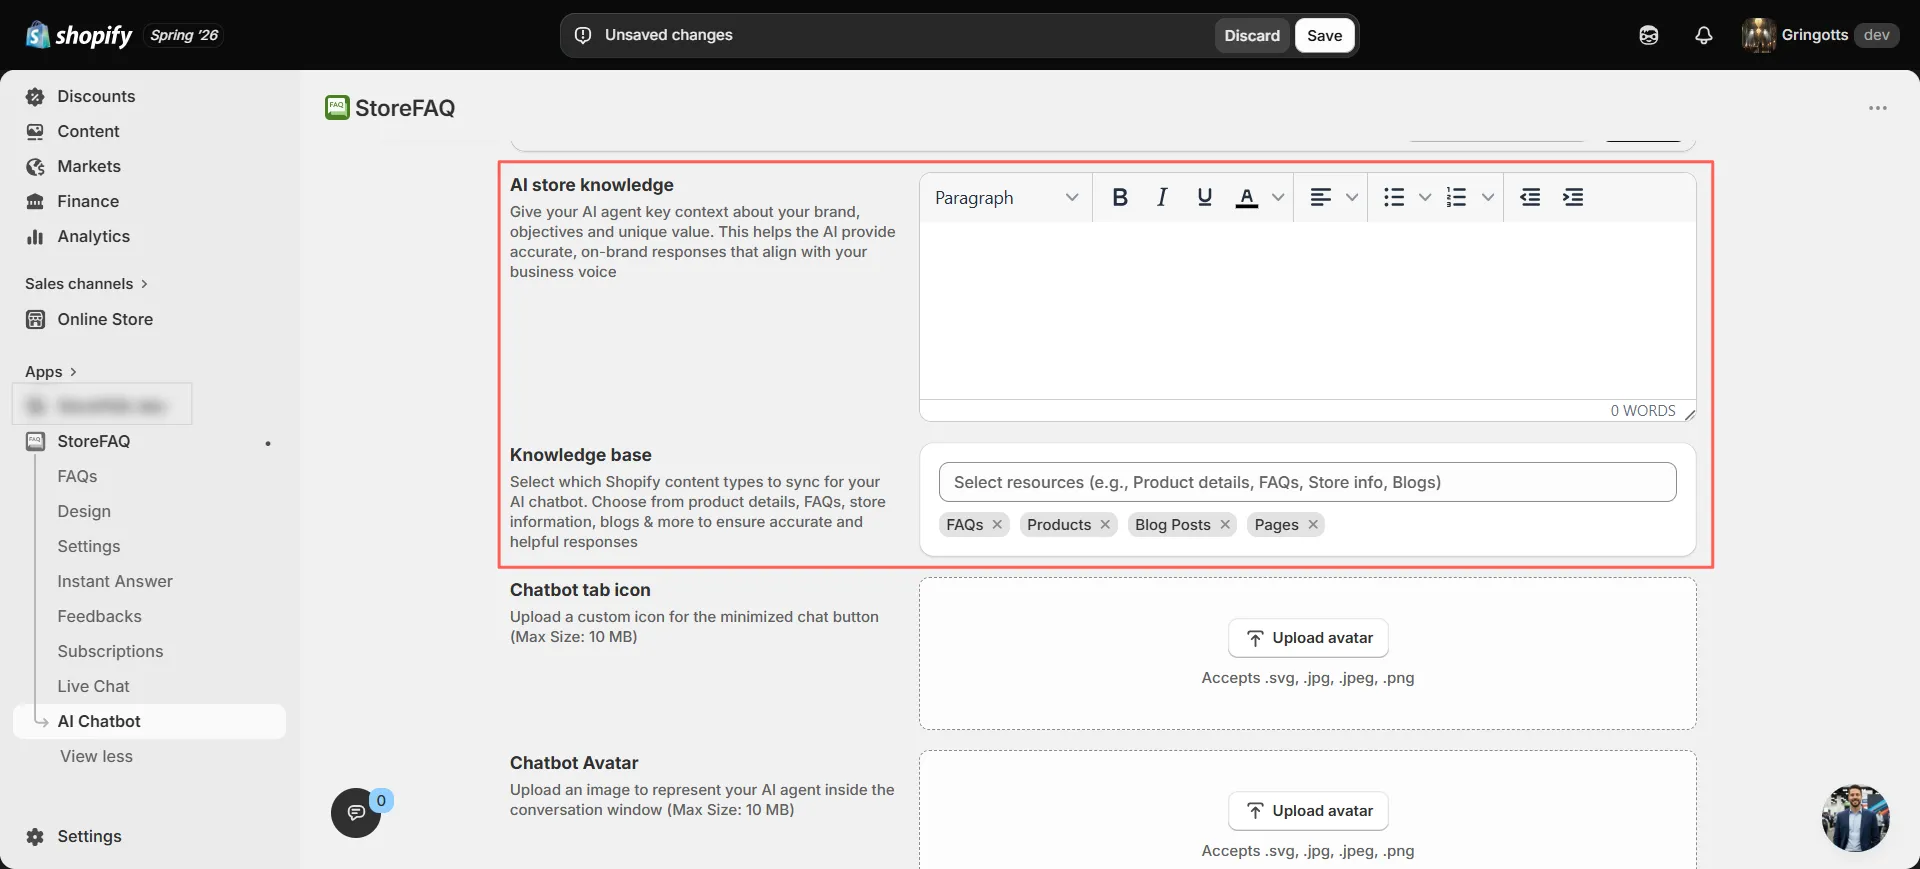Image resolution: width=1920 pixels, height=869 pixels.
Task: Toggle underline formatting
Action: (1205, 198)
